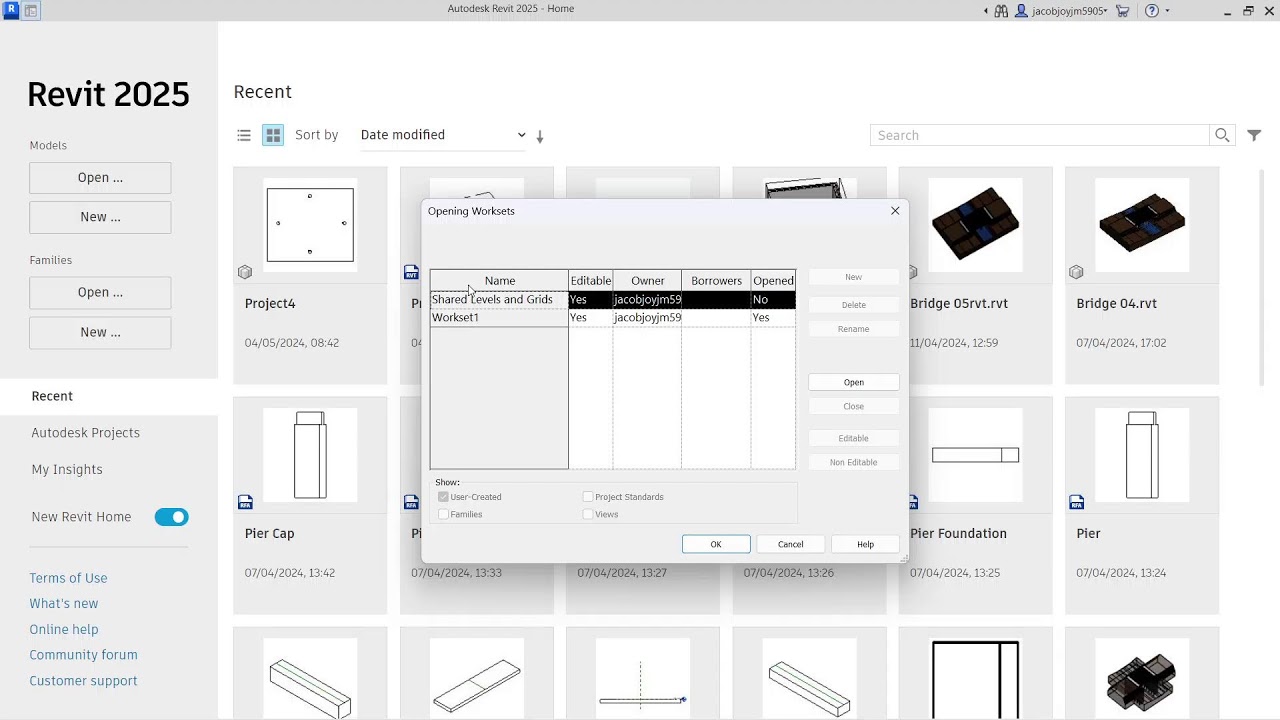The image size is (1280, 720).
Task: Reverse sort order with the arrow icon
Action: tap(540, 136)
